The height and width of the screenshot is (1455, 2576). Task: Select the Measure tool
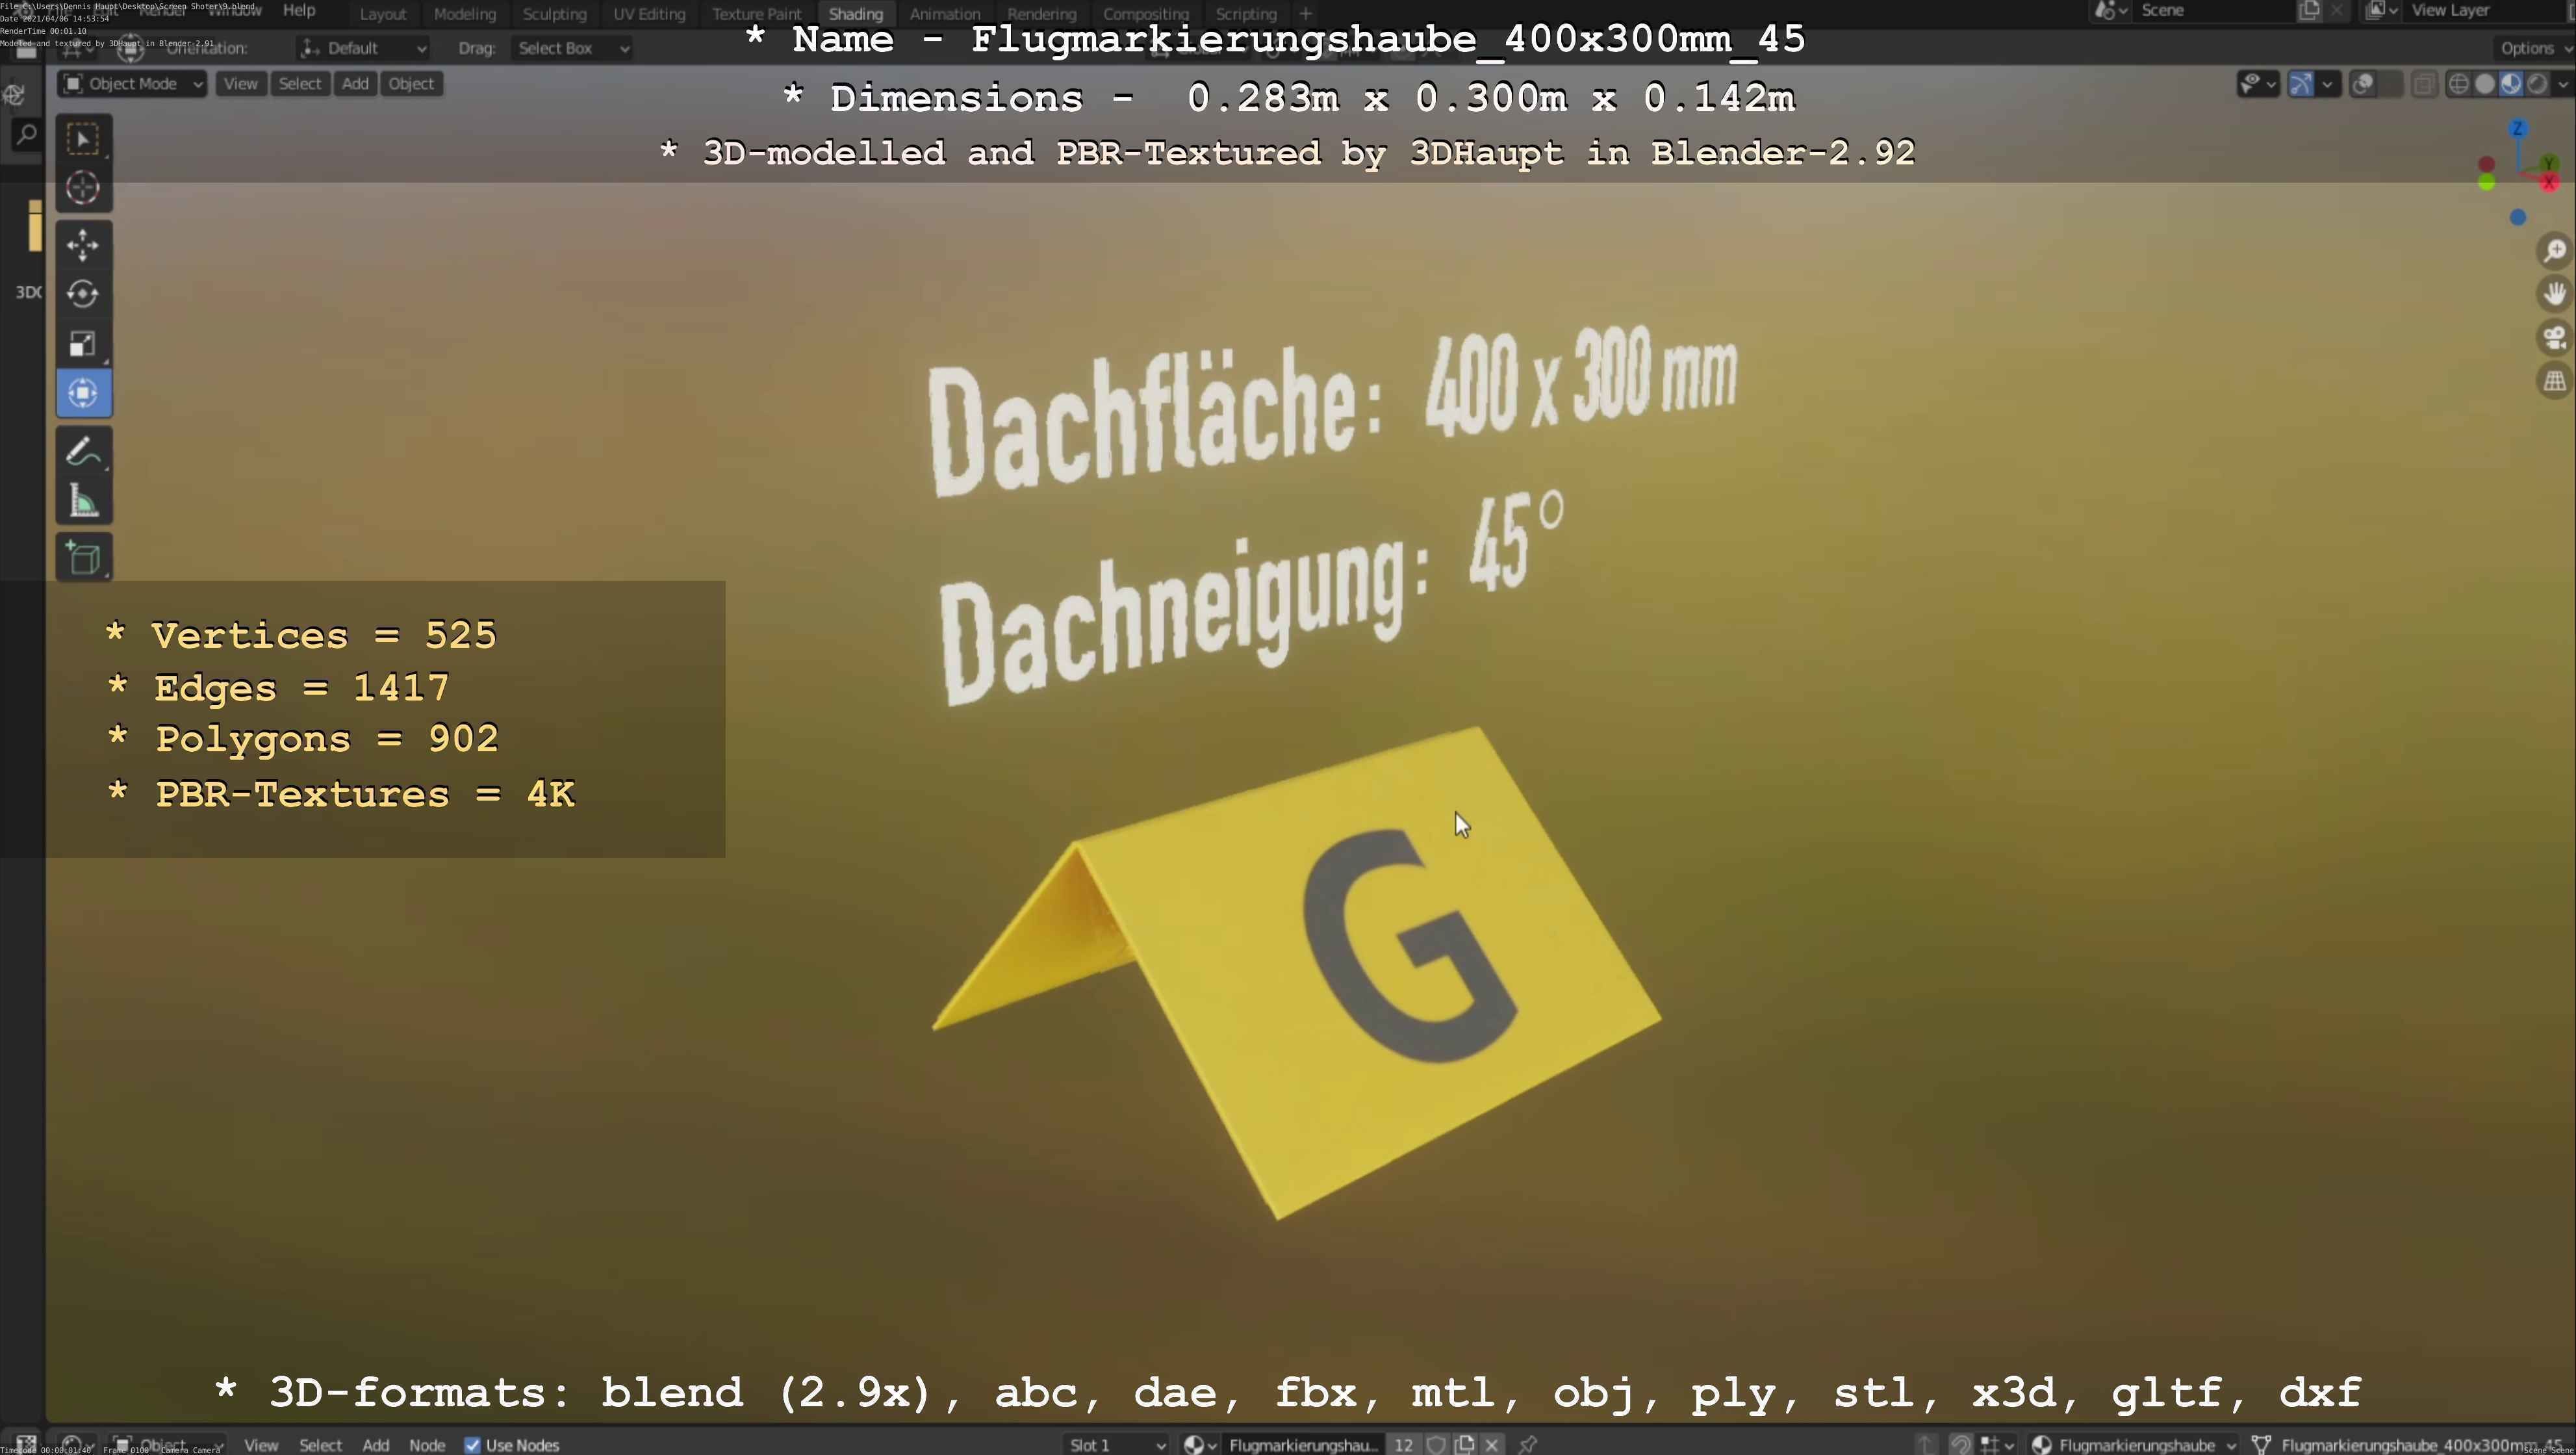83,502
